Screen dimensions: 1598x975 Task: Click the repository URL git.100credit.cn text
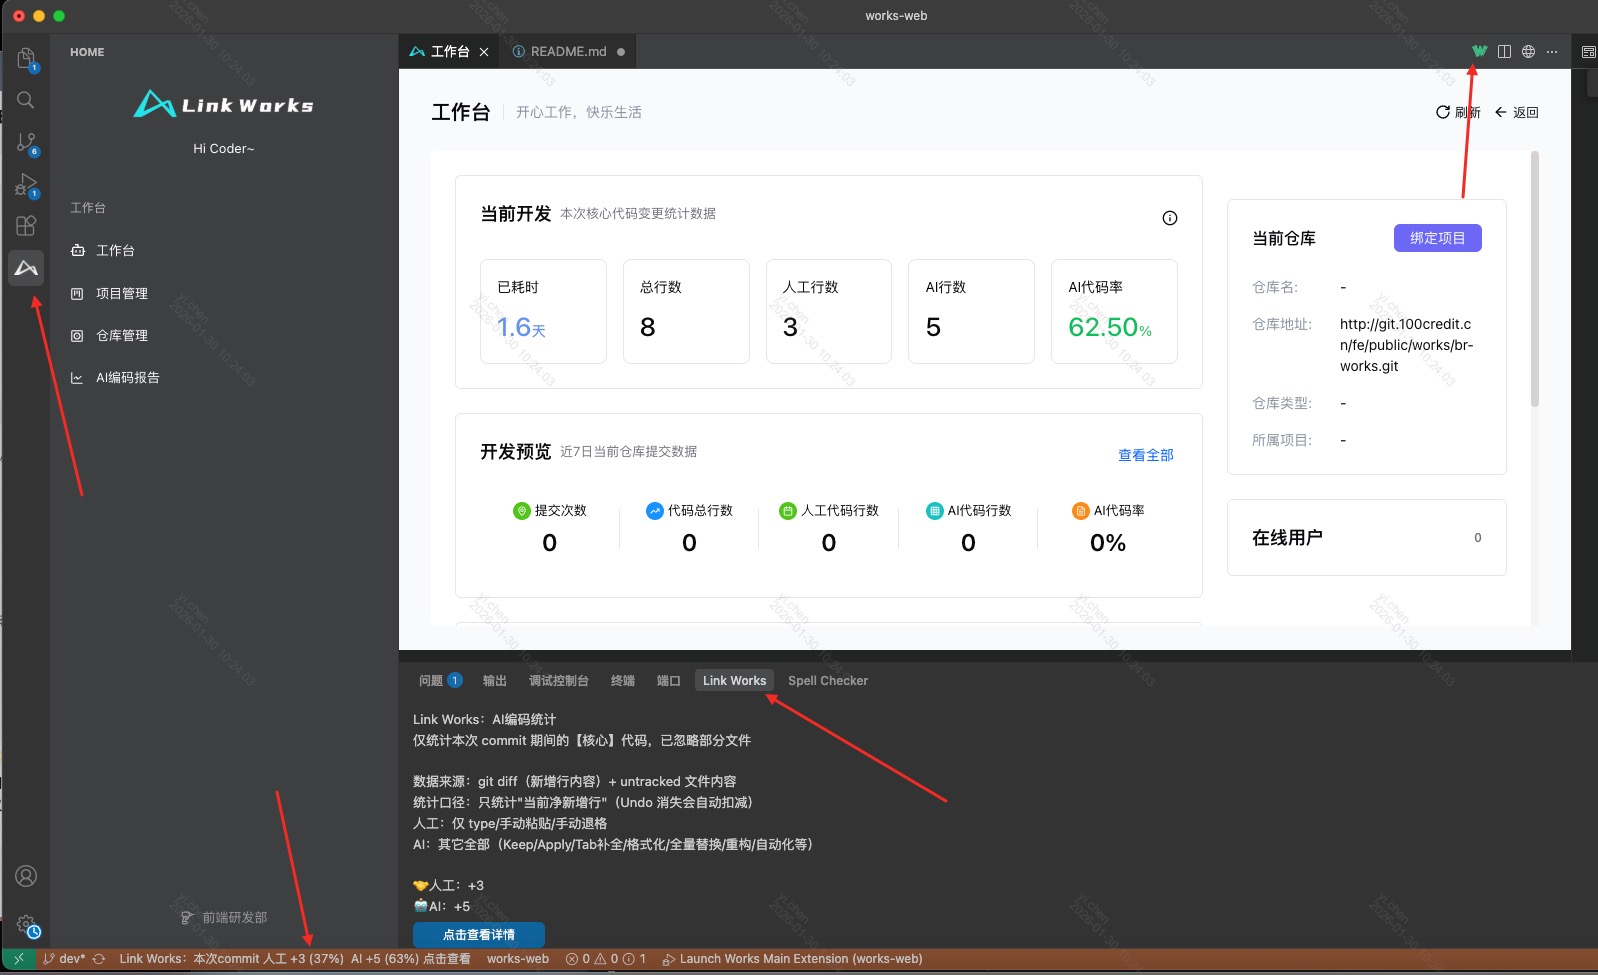point(1407,345)
